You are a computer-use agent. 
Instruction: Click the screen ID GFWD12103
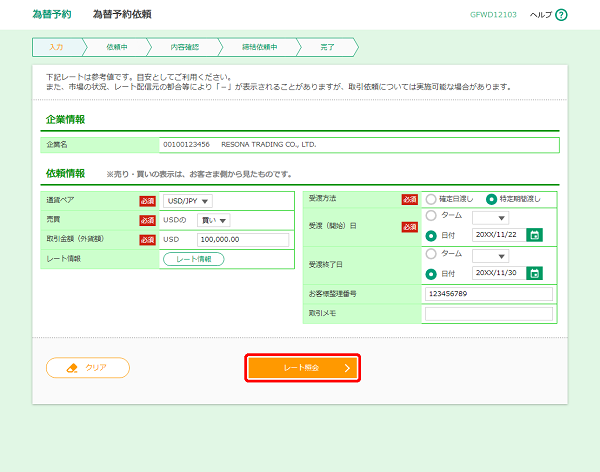click(493, 15)
